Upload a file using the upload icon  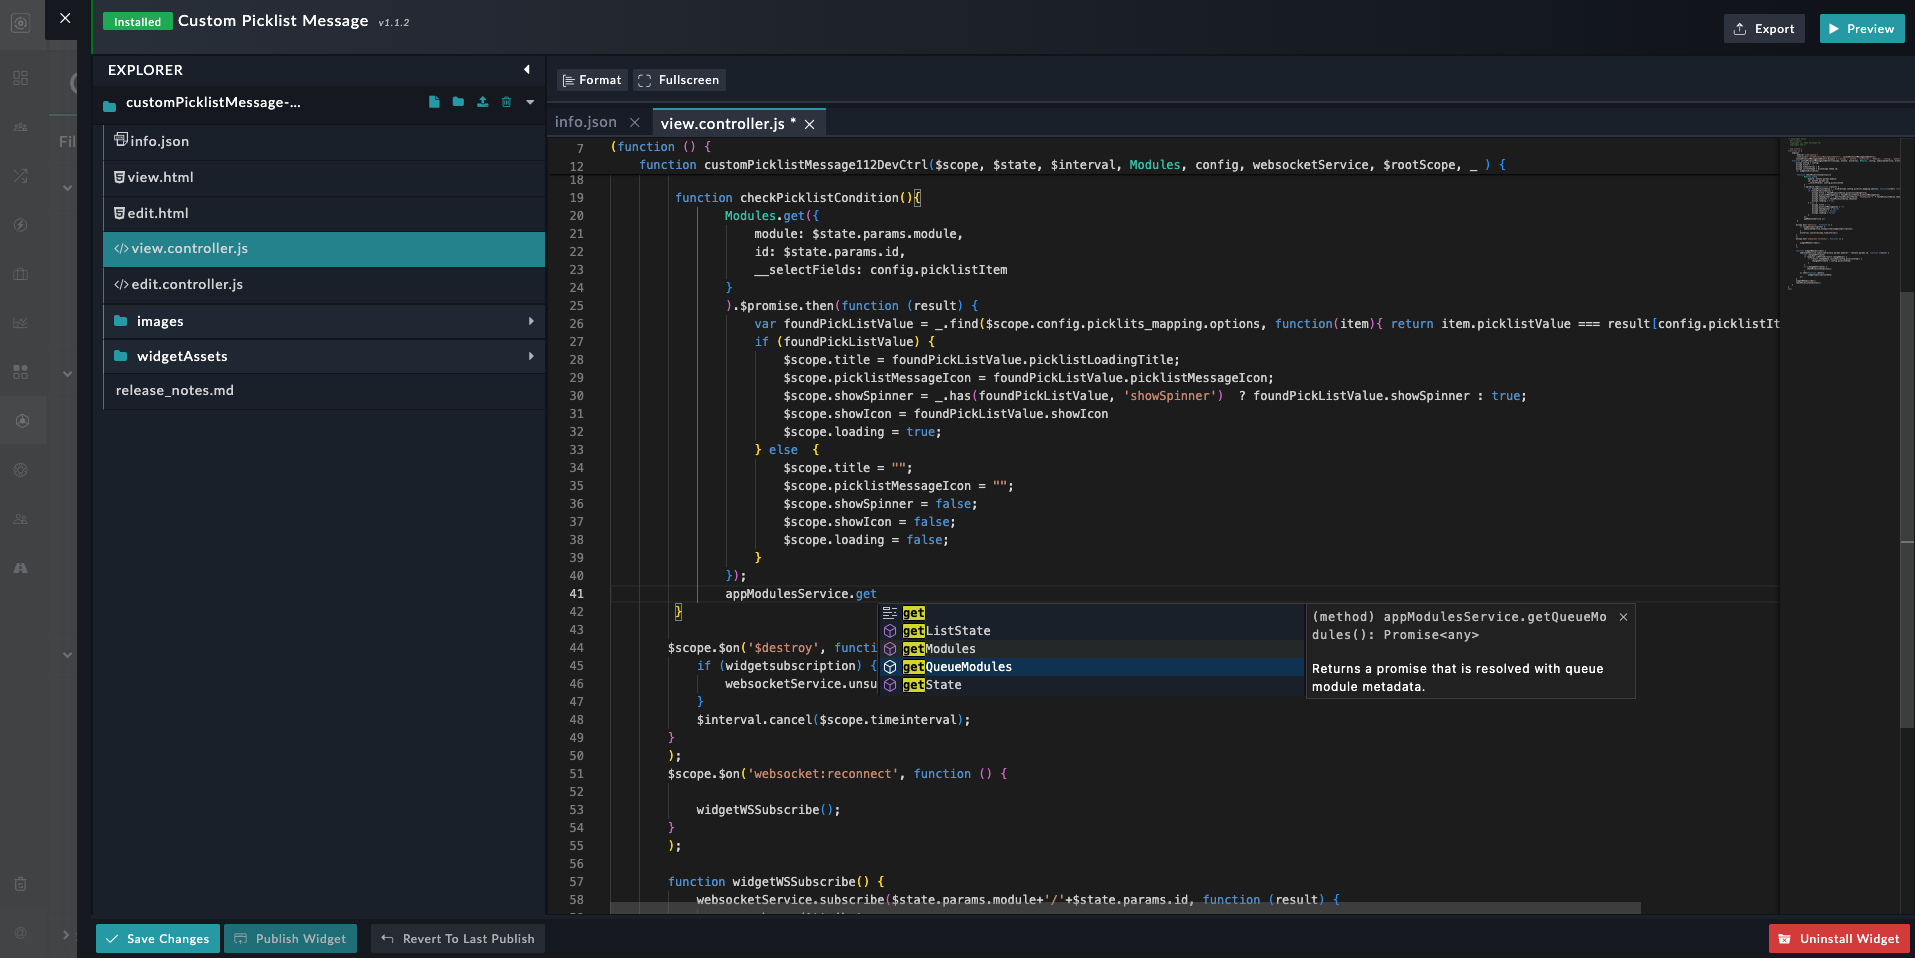[x=483, y=102]
